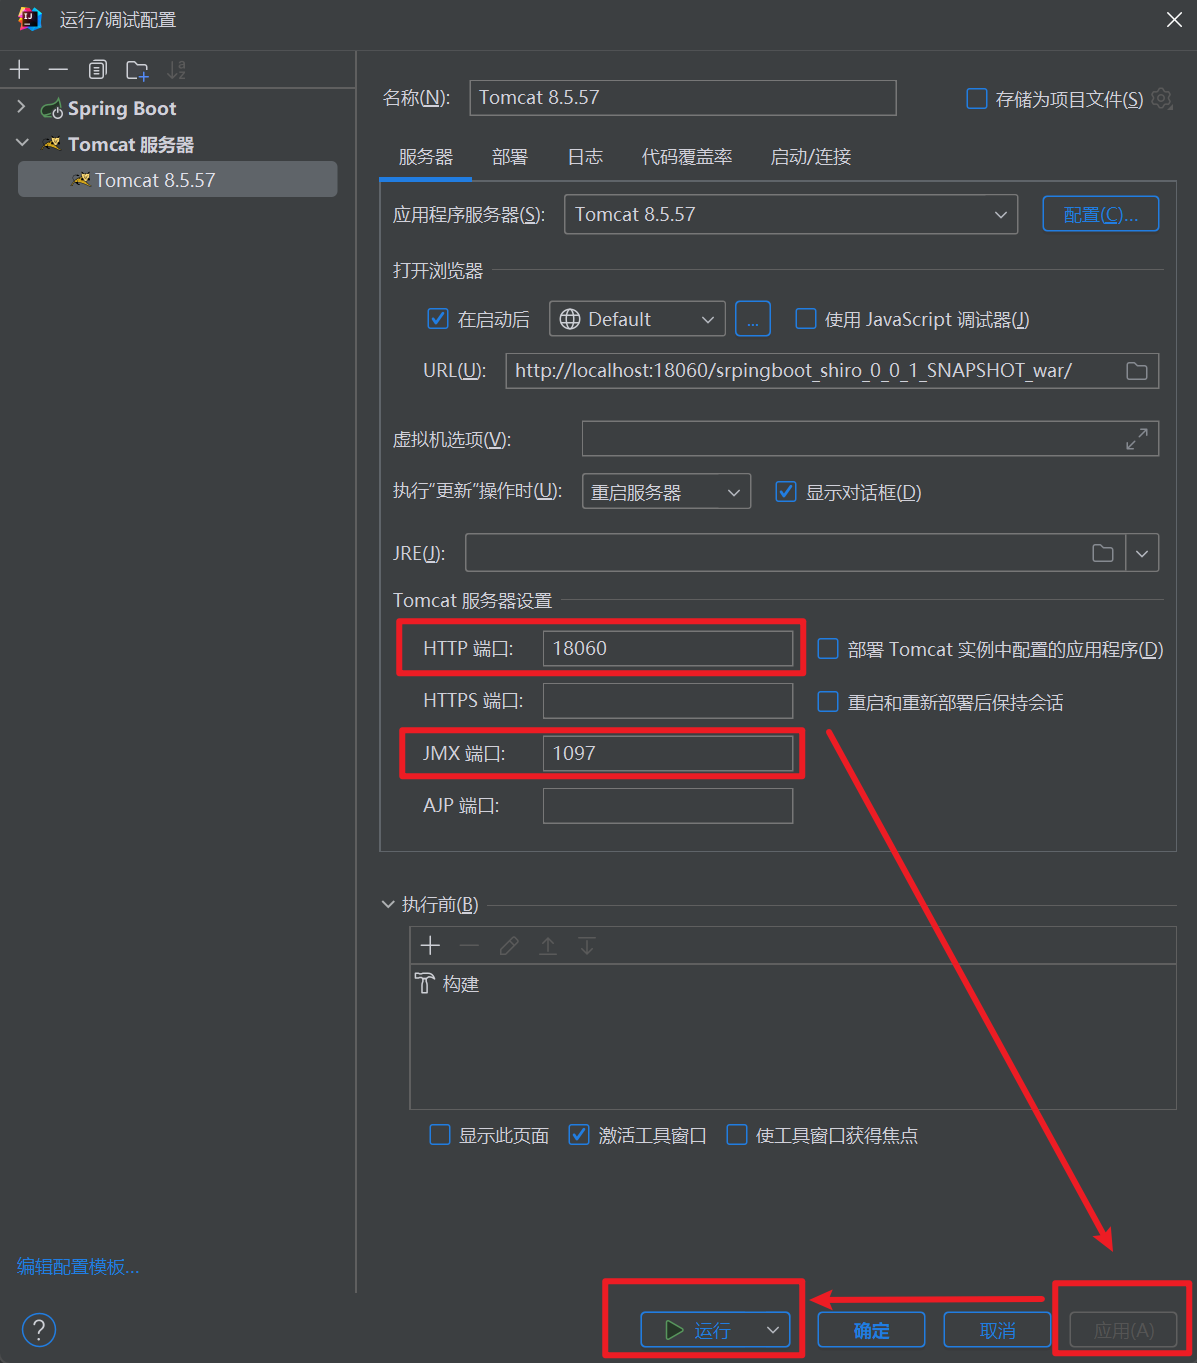The height and width of the screenshot is (1363, 1197).
Task: Copy the selected configuration
Action: (97, 69)
